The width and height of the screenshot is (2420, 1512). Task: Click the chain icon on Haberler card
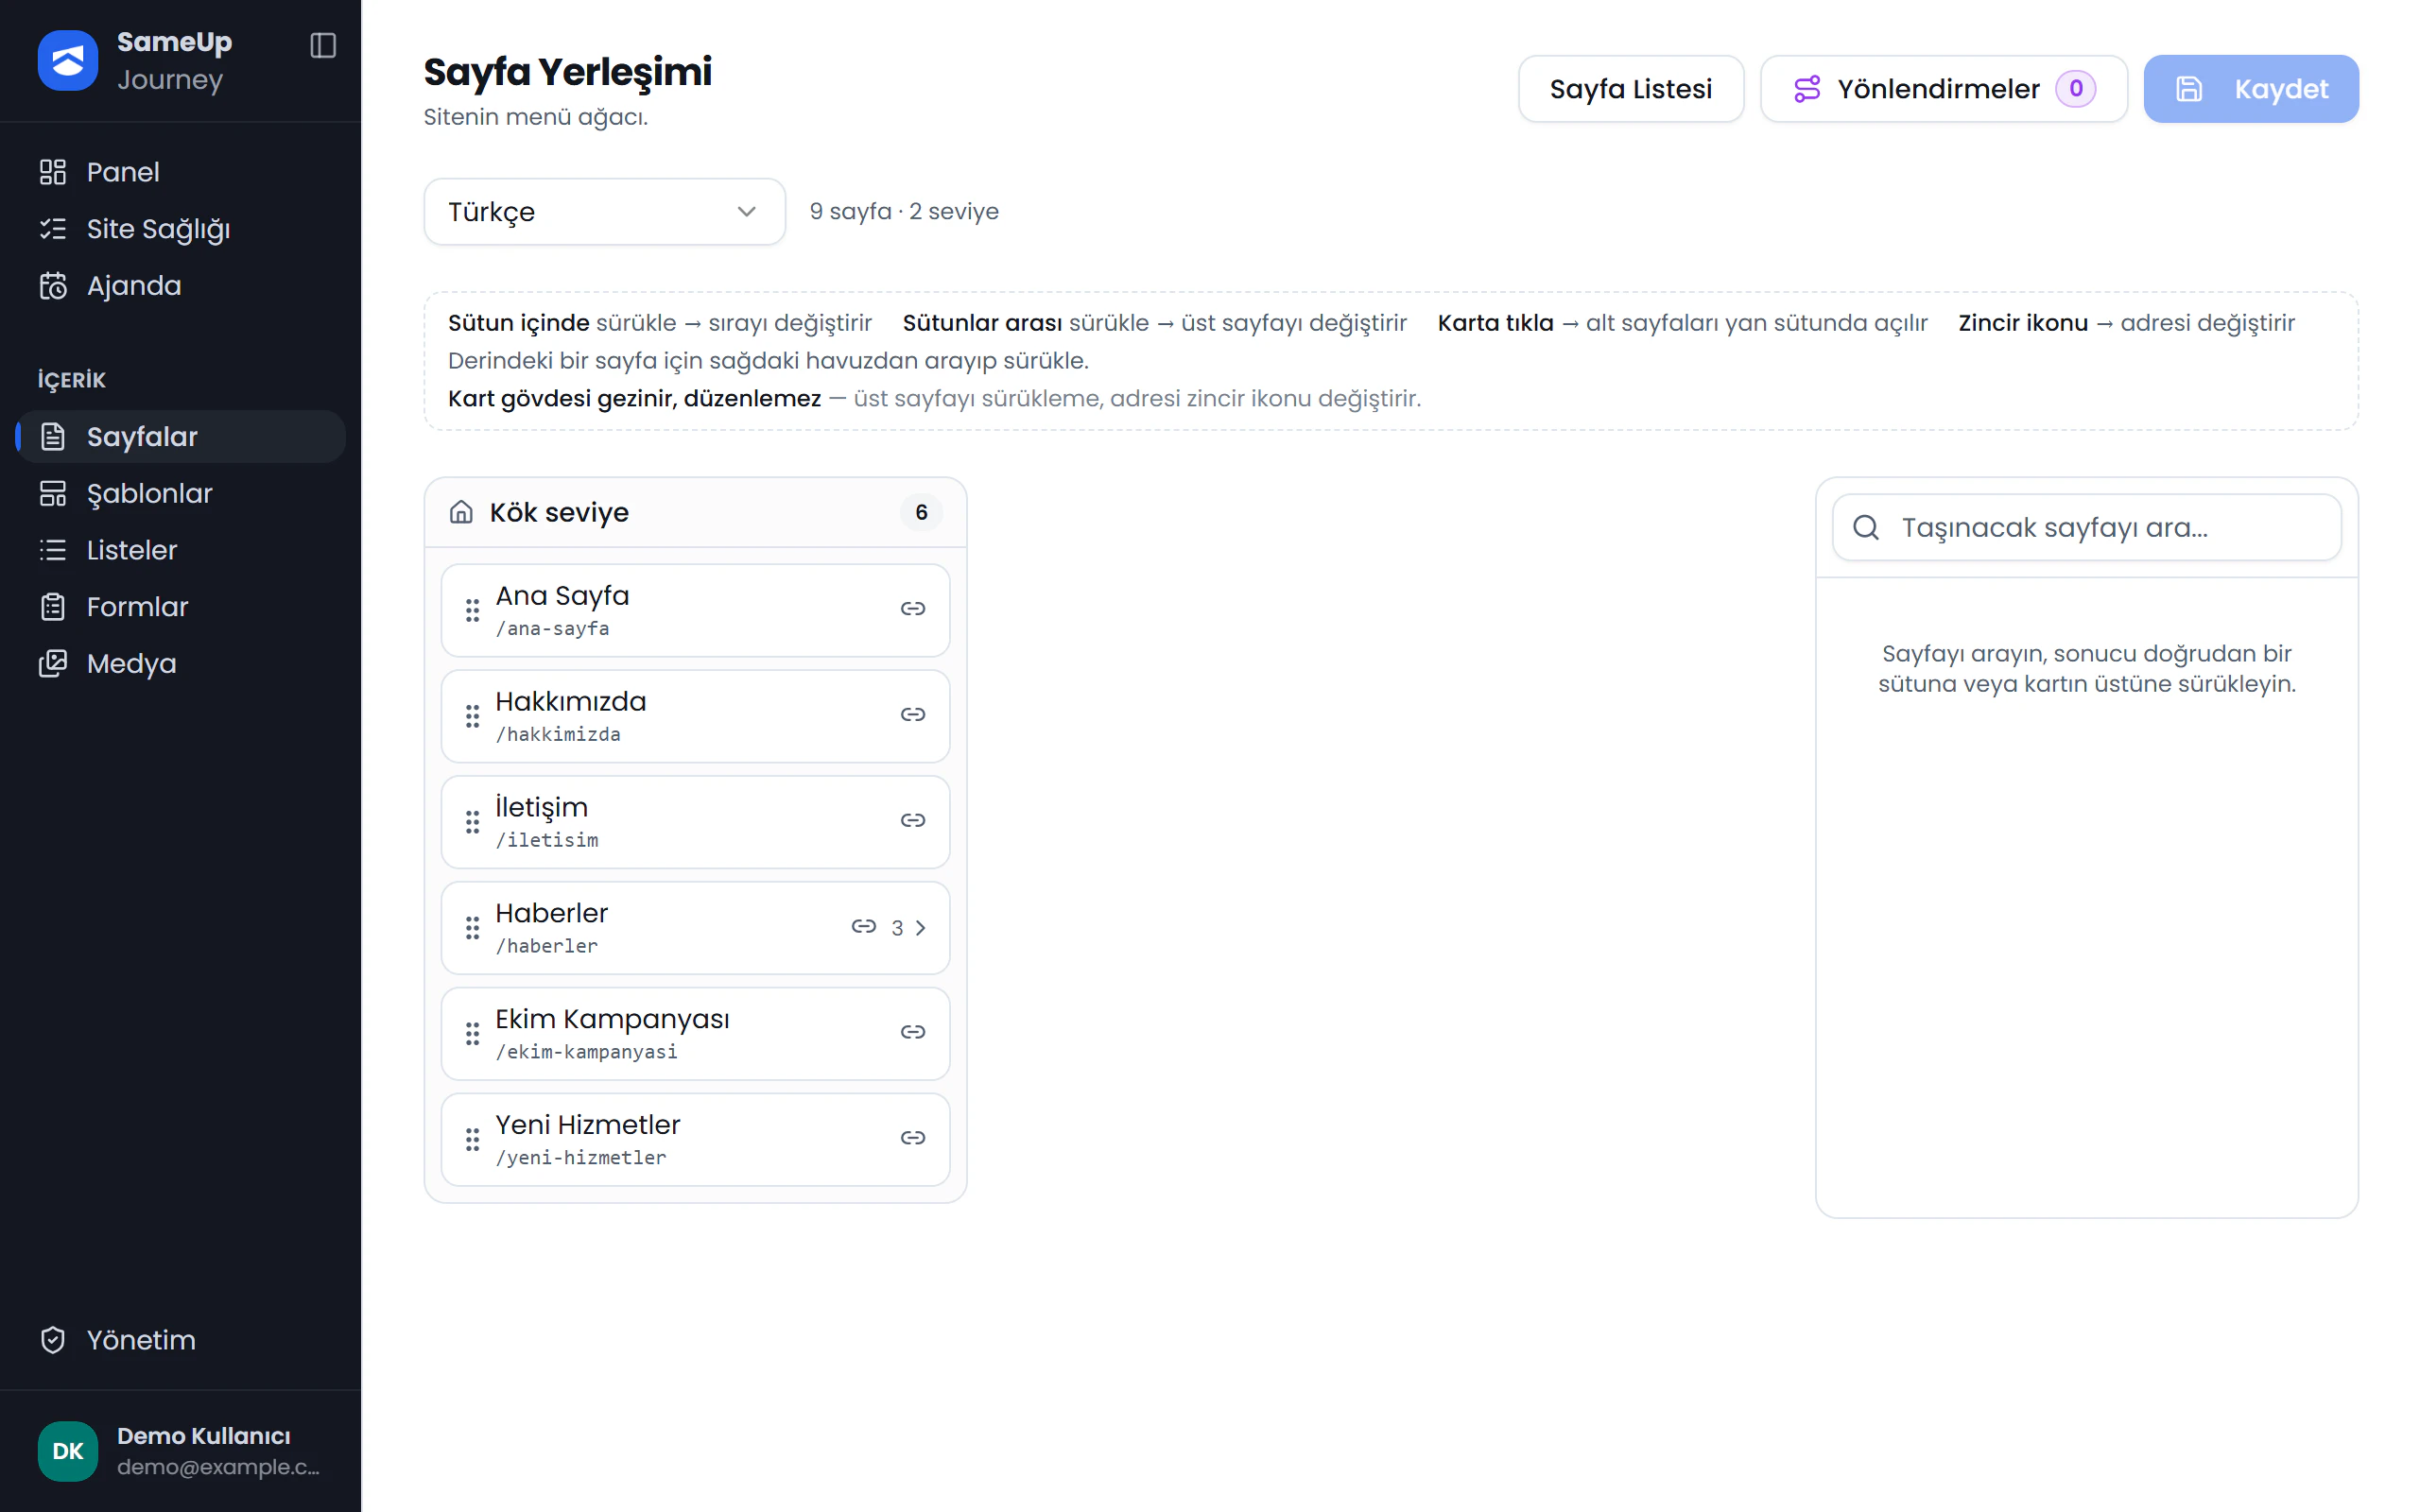coord(863,926)
